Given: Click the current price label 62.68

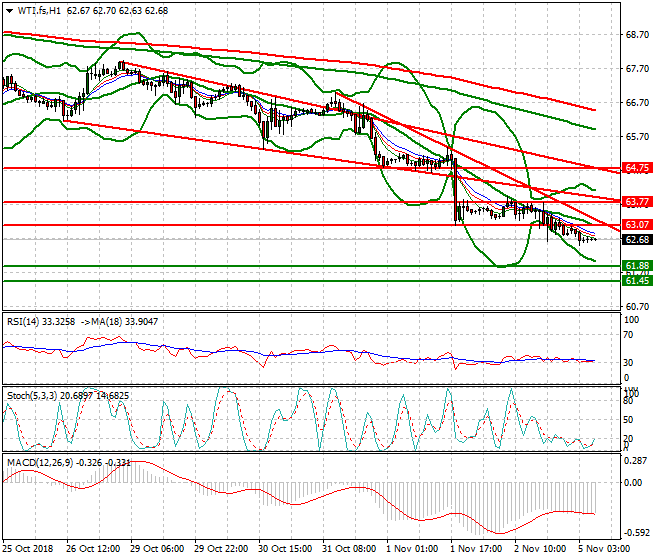Looking at the screenshot, I should (637, 240).
